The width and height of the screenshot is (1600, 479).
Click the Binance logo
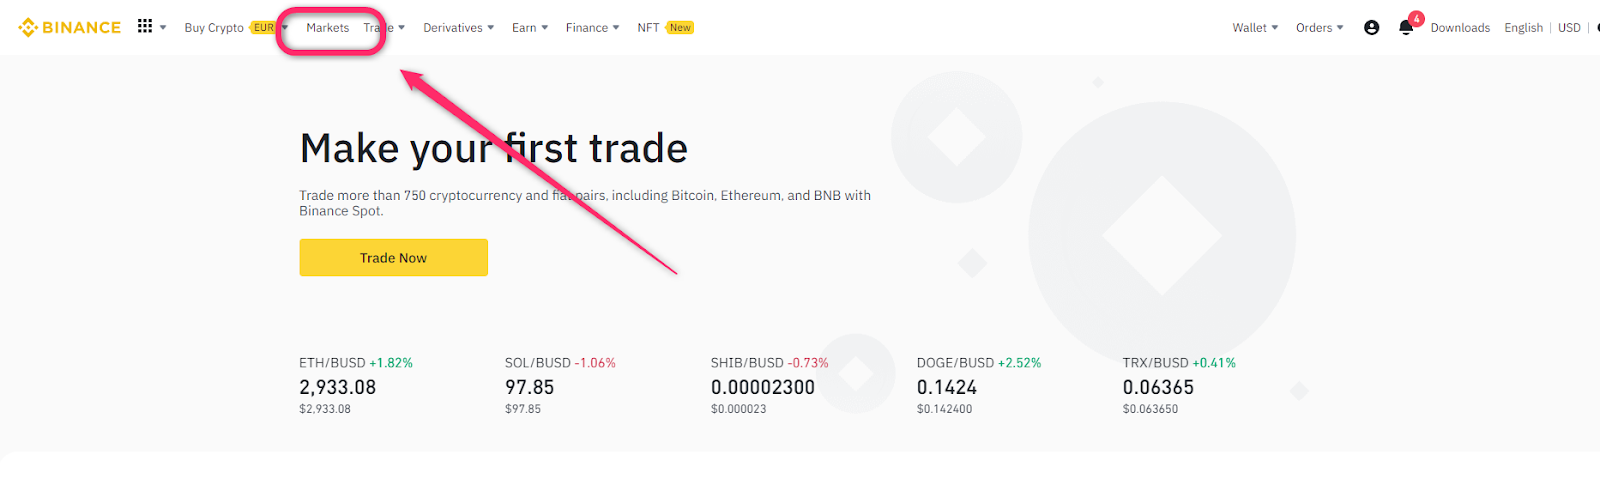[70, 27]
